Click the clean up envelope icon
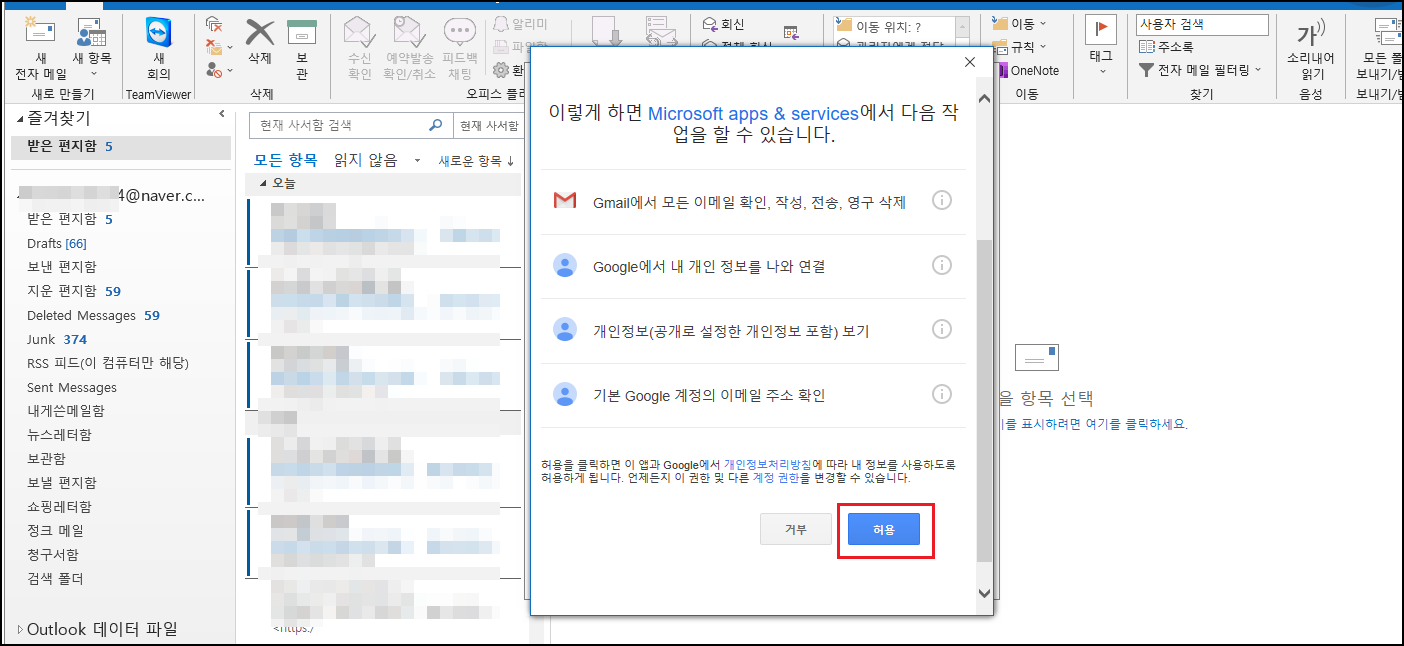Viewport: 1404px width, 646px height. point(214,47)
